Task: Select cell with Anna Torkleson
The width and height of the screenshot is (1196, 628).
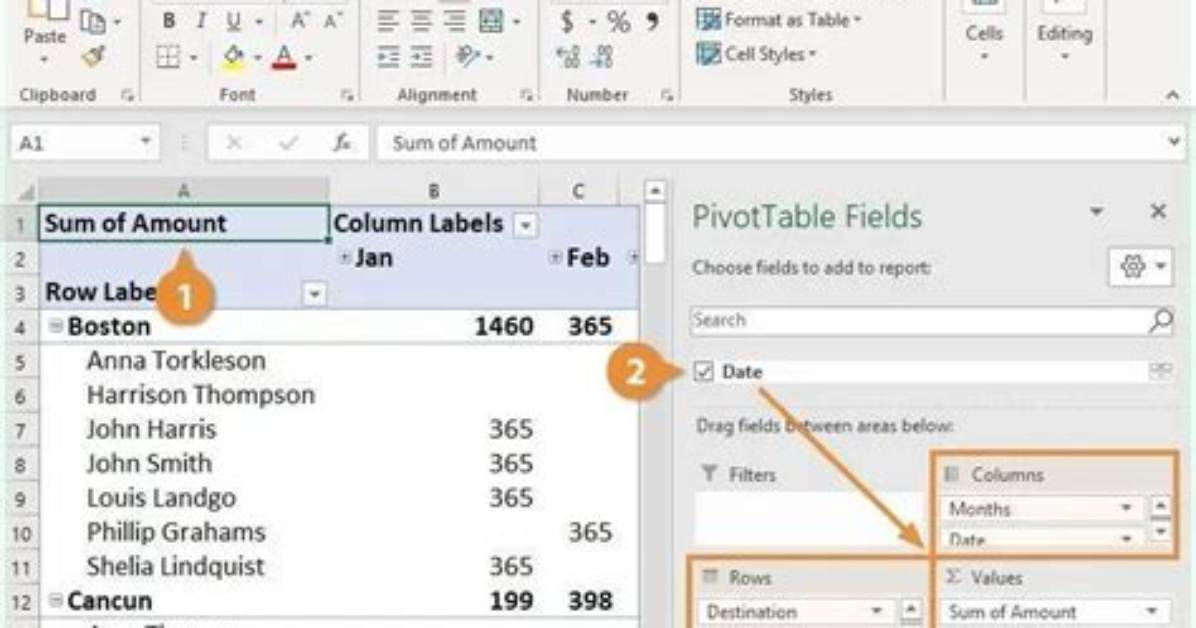Action: click(183, 360)
